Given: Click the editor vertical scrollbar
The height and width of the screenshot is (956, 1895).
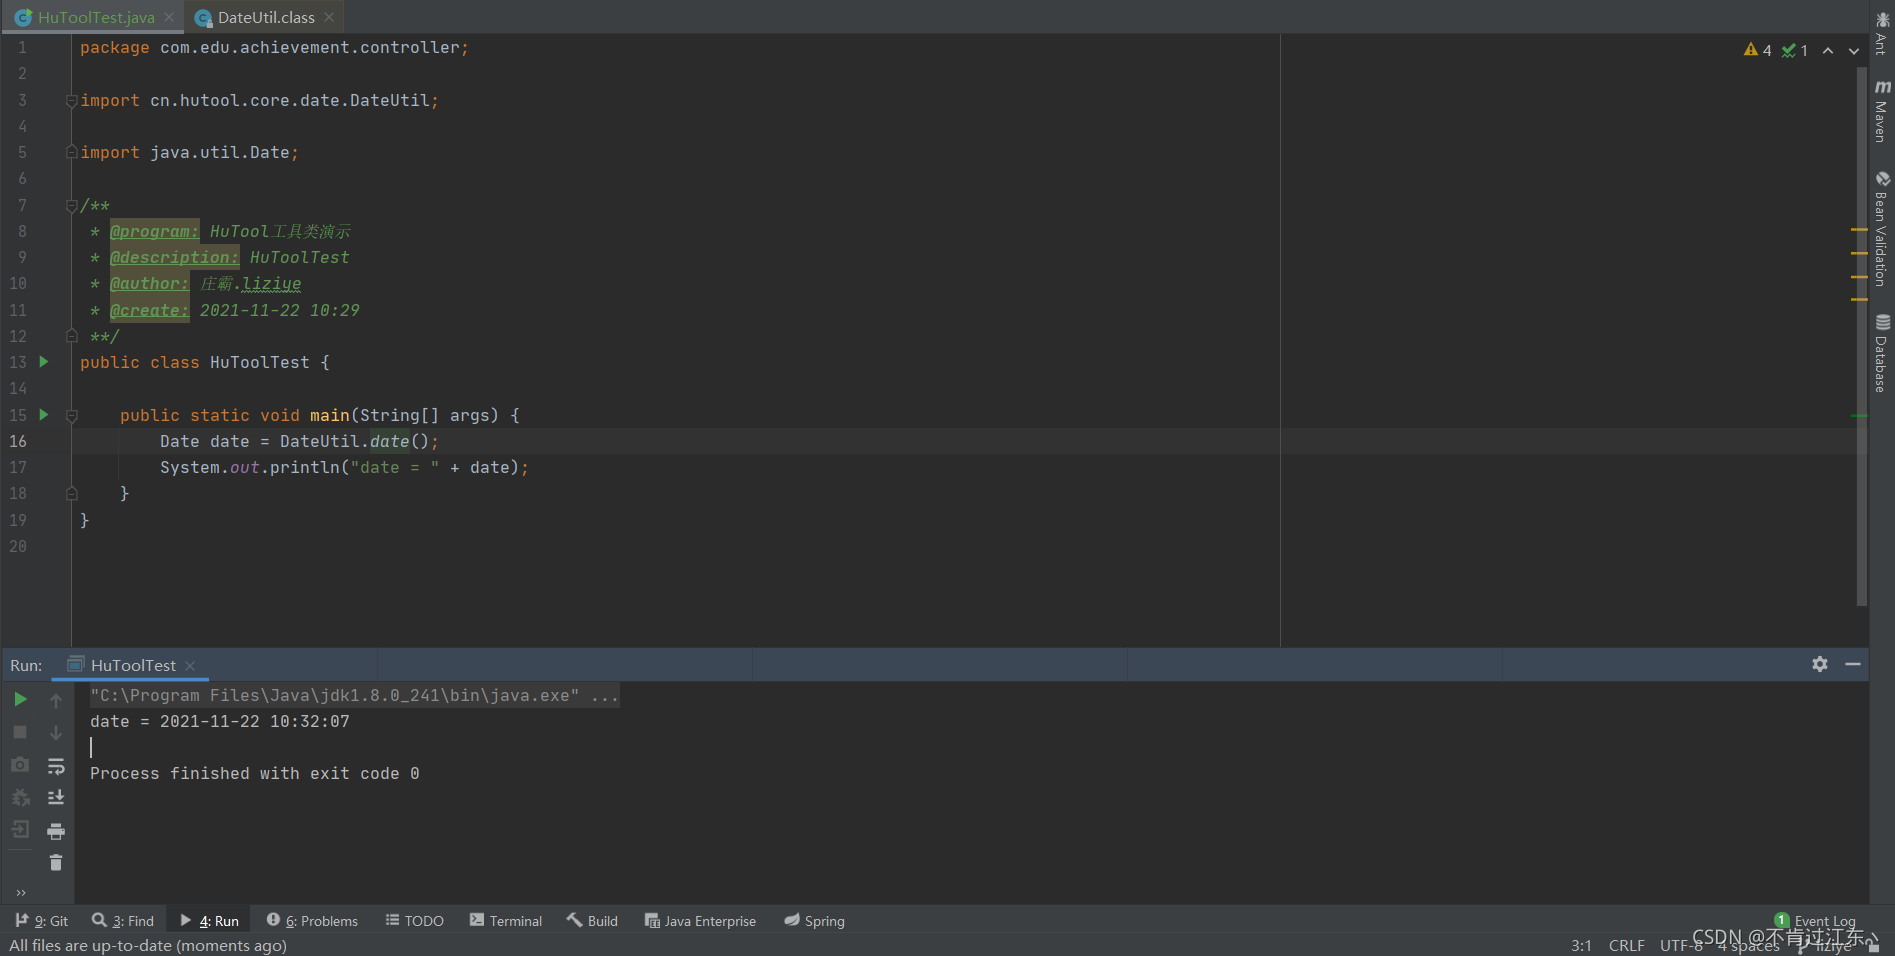Looking at the screenshot, I should (x=1861, y=336).
